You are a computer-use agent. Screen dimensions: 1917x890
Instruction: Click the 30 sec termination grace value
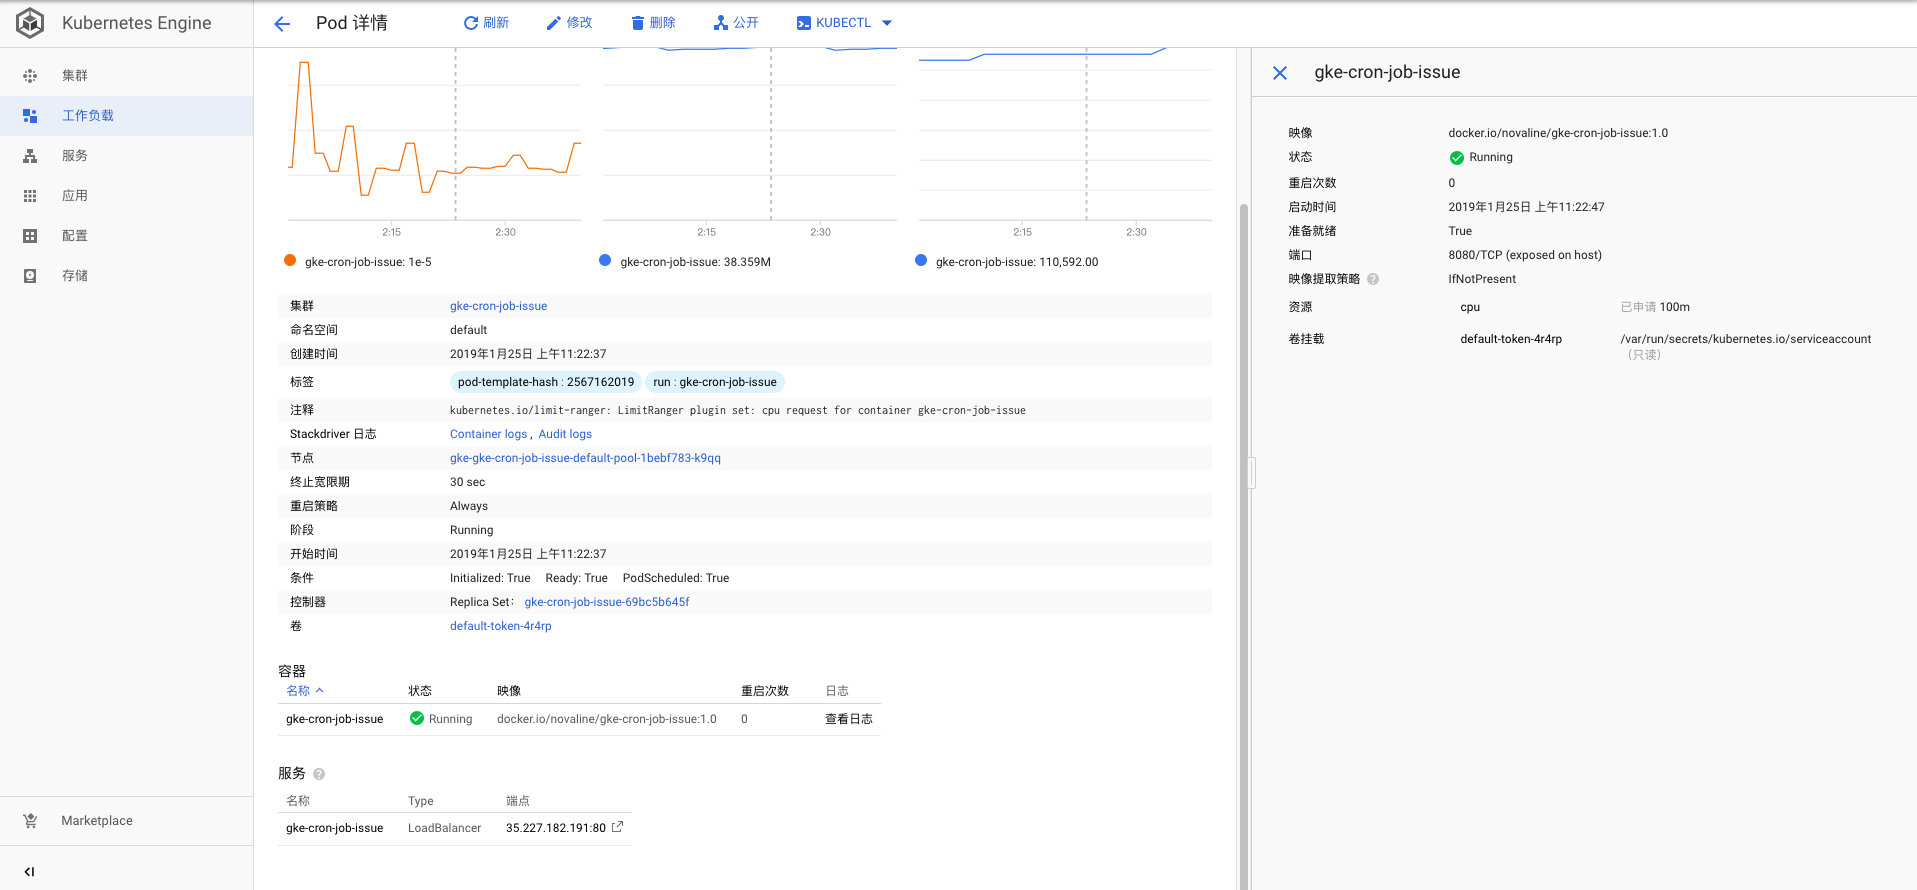tap(467, 482)
